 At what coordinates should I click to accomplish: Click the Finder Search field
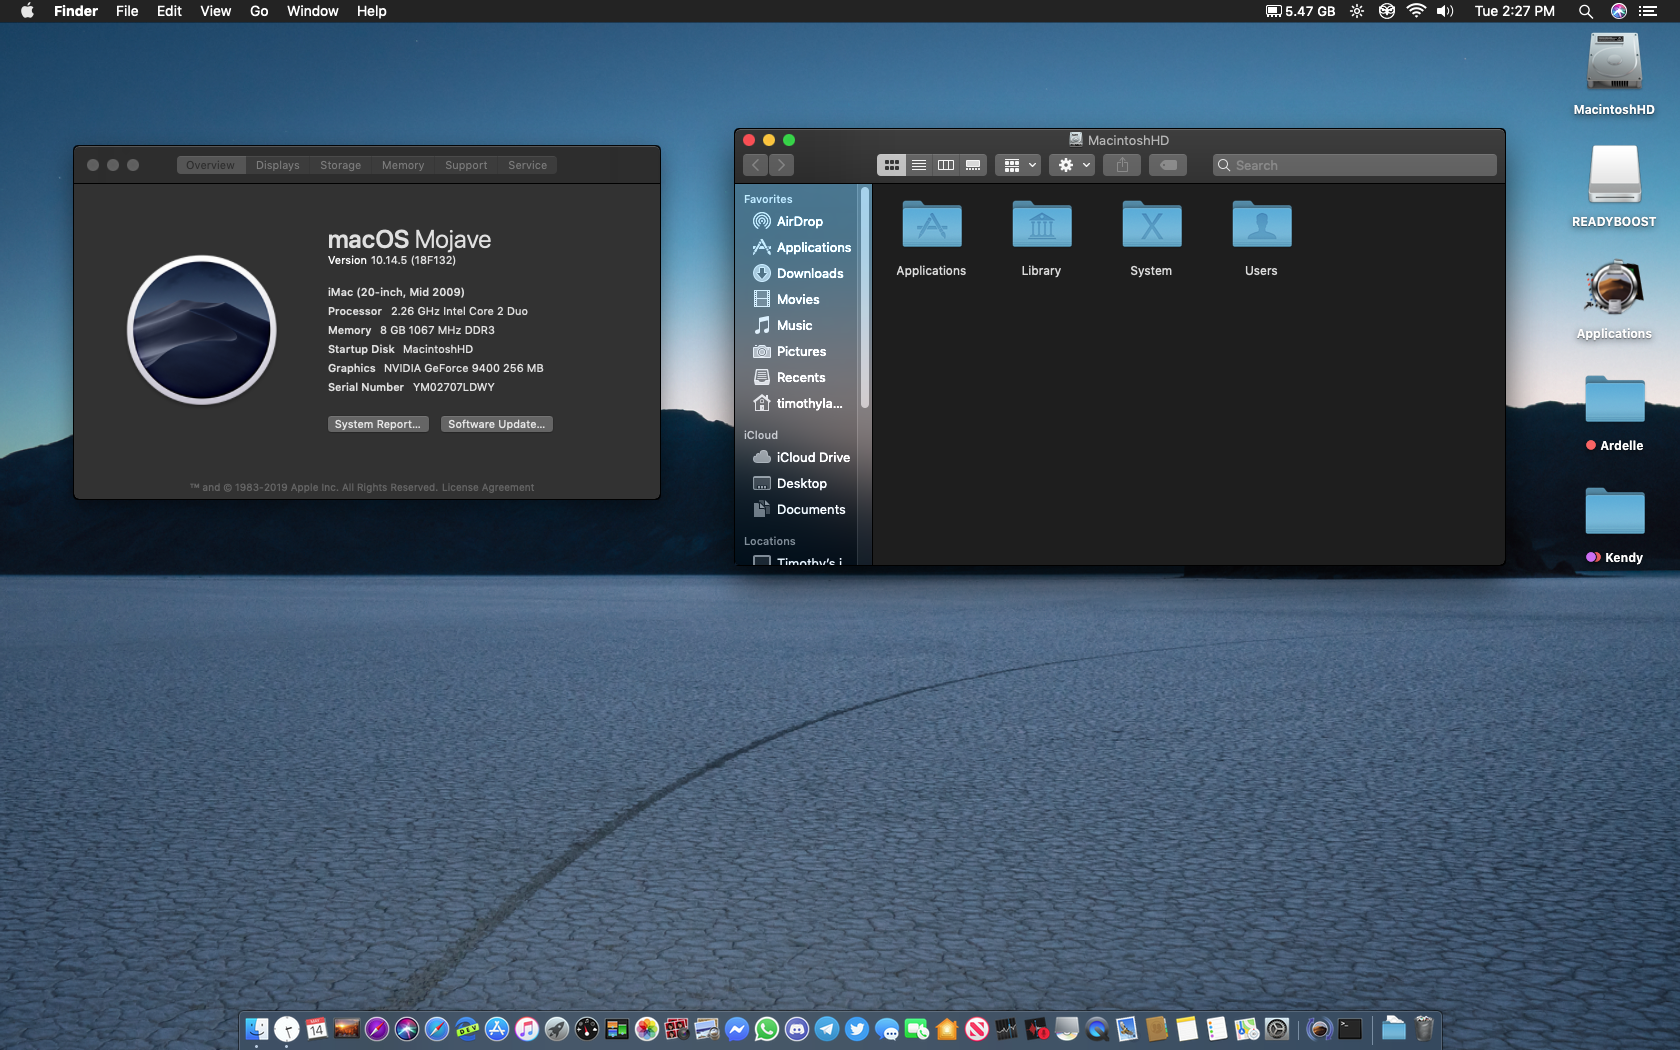pyautogui.click(x=1355, y=165)
